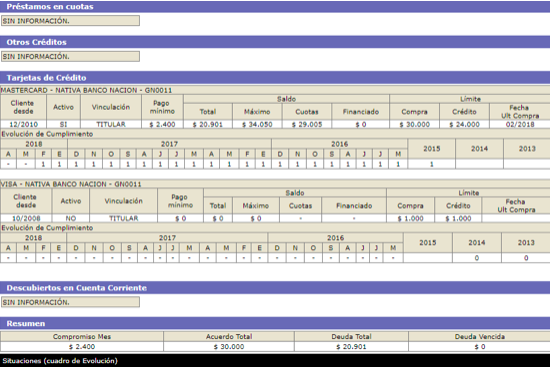Click Mastercard 'Cliente desde' value 12/2010
This screenshot has width=550, height=367.
point(24,124)
